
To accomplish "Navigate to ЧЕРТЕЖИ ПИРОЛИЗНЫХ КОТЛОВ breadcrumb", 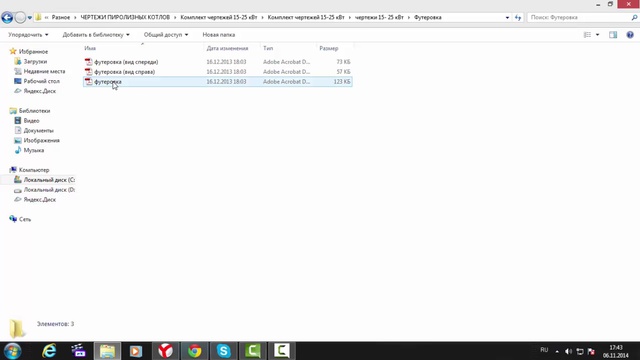I will click(x=125, y=18).
